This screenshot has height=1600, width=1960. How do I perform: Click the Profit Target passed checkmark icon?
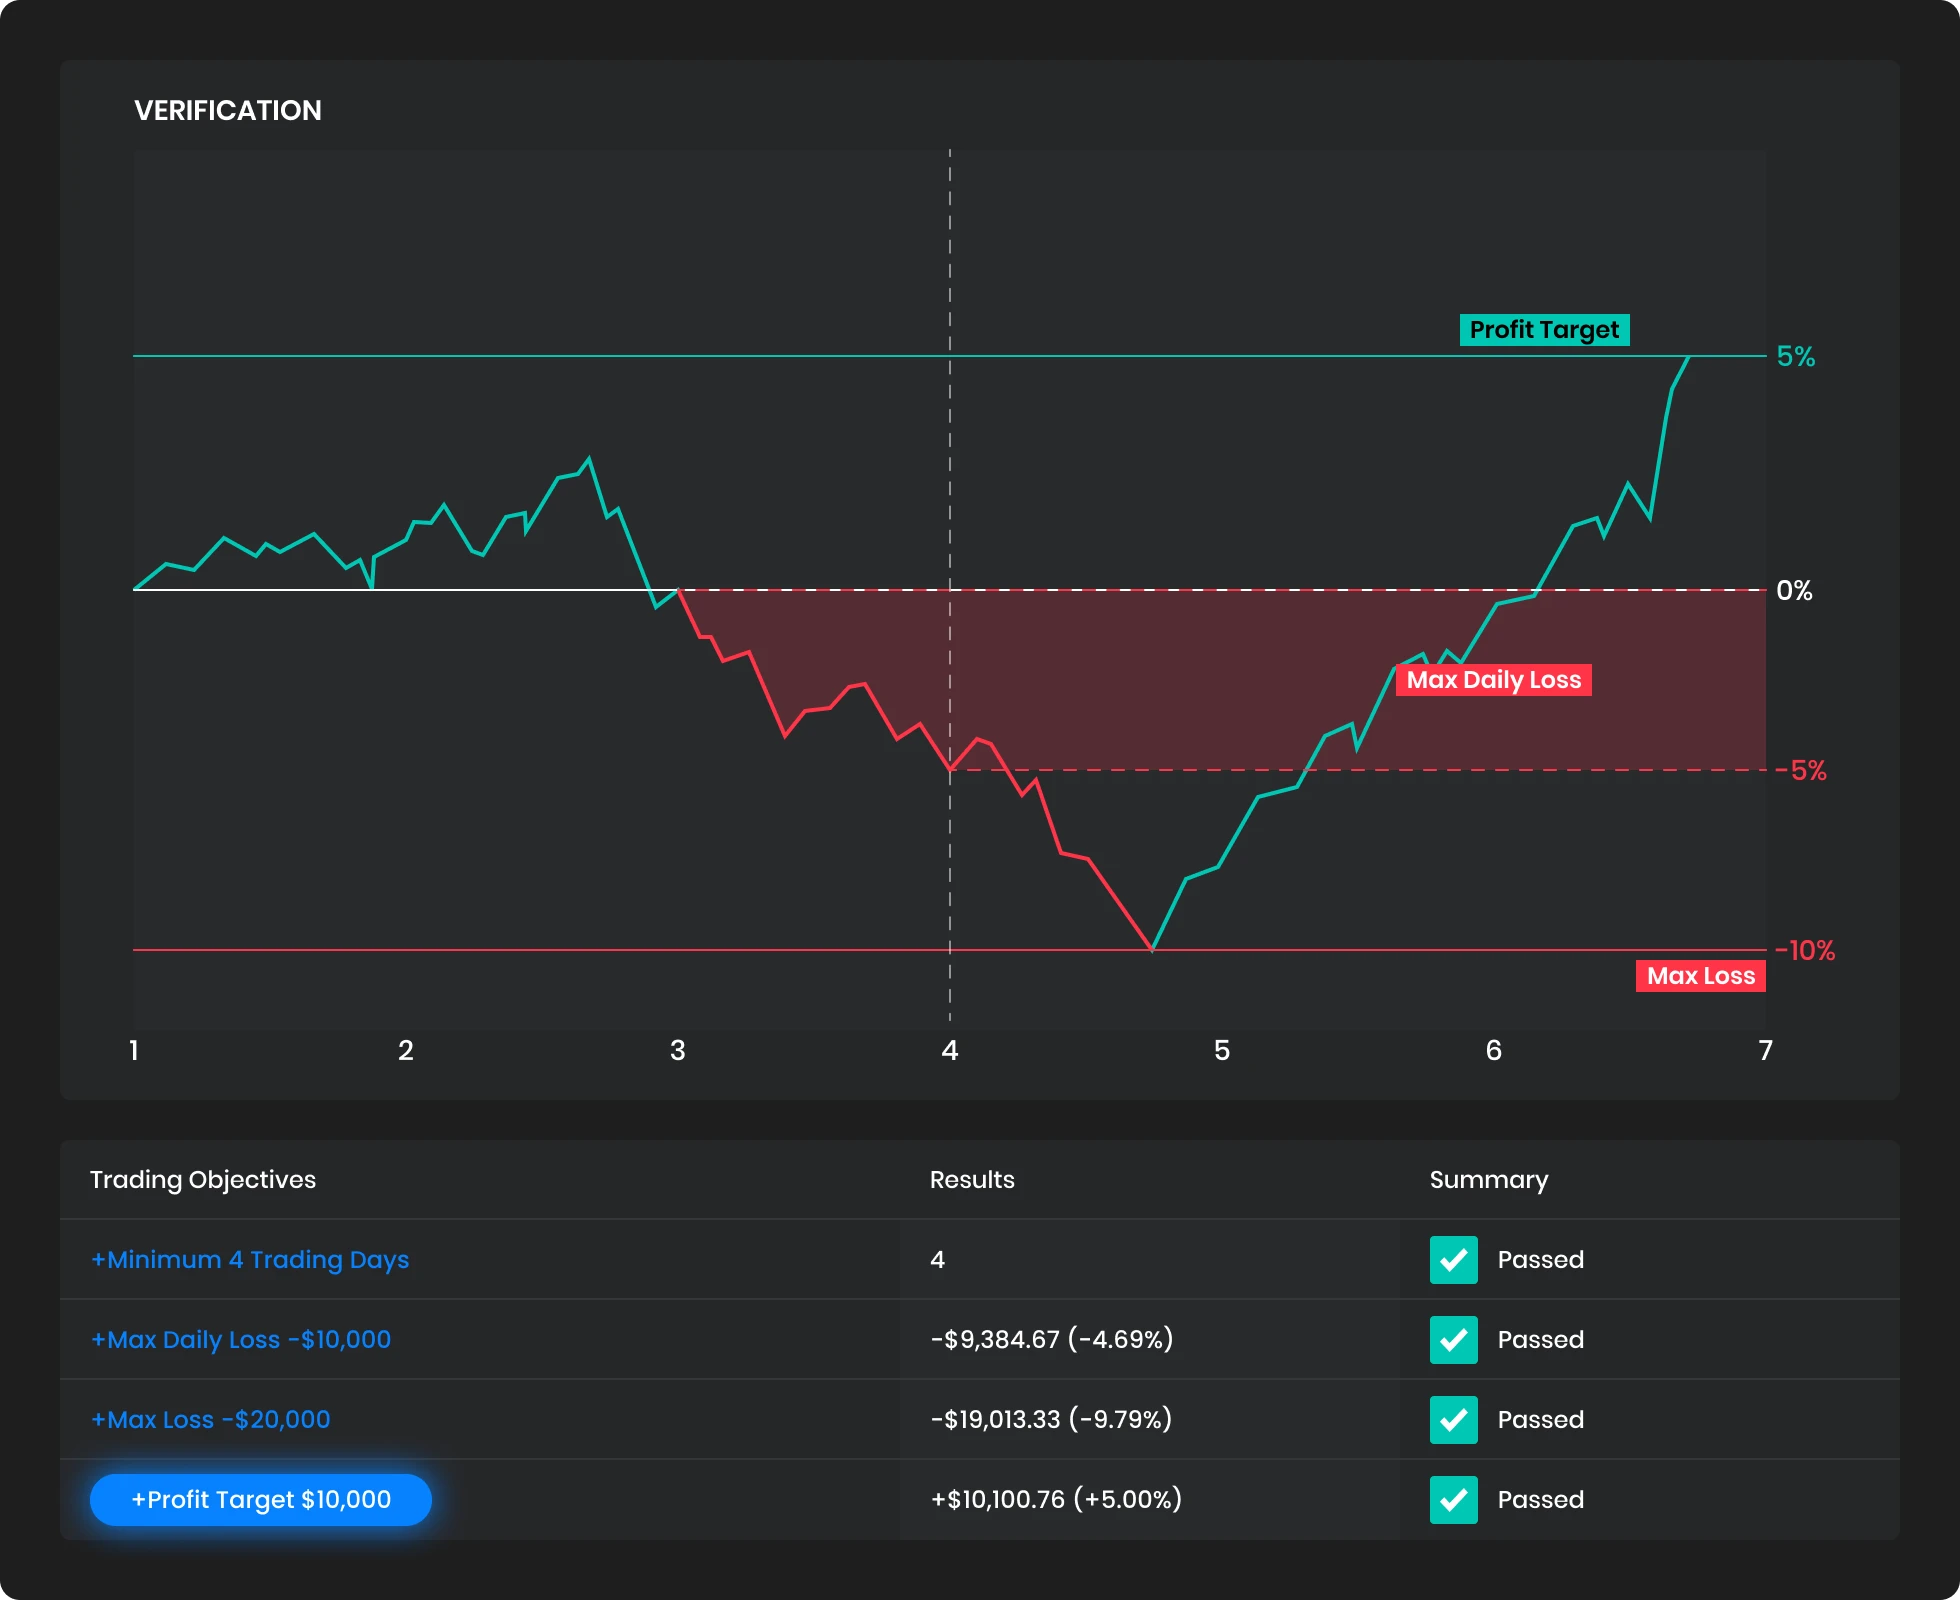click(x=1453, y=1500)
